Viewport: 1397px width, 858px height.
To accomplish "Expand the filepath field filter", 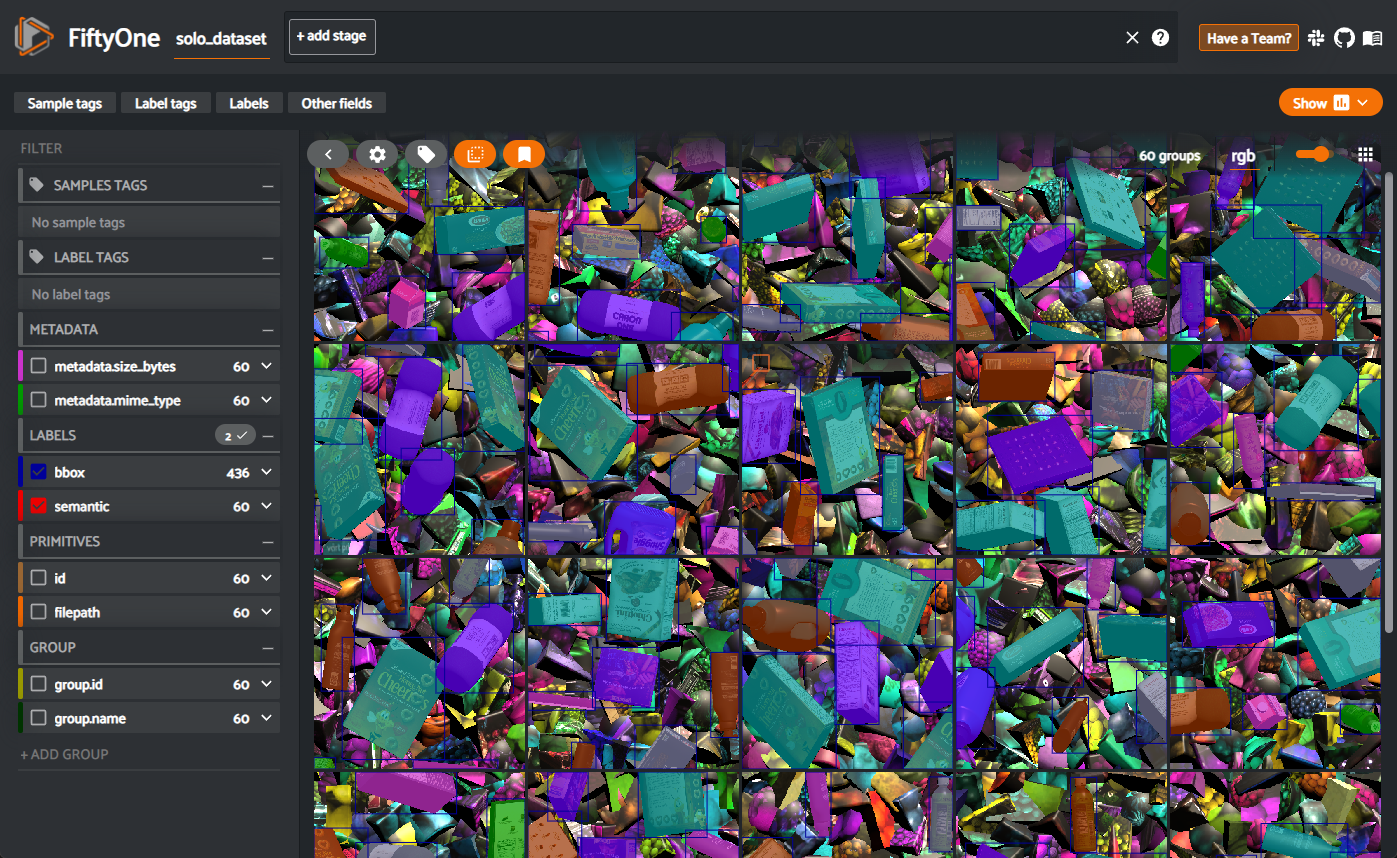I will click(x=266, y=613).
